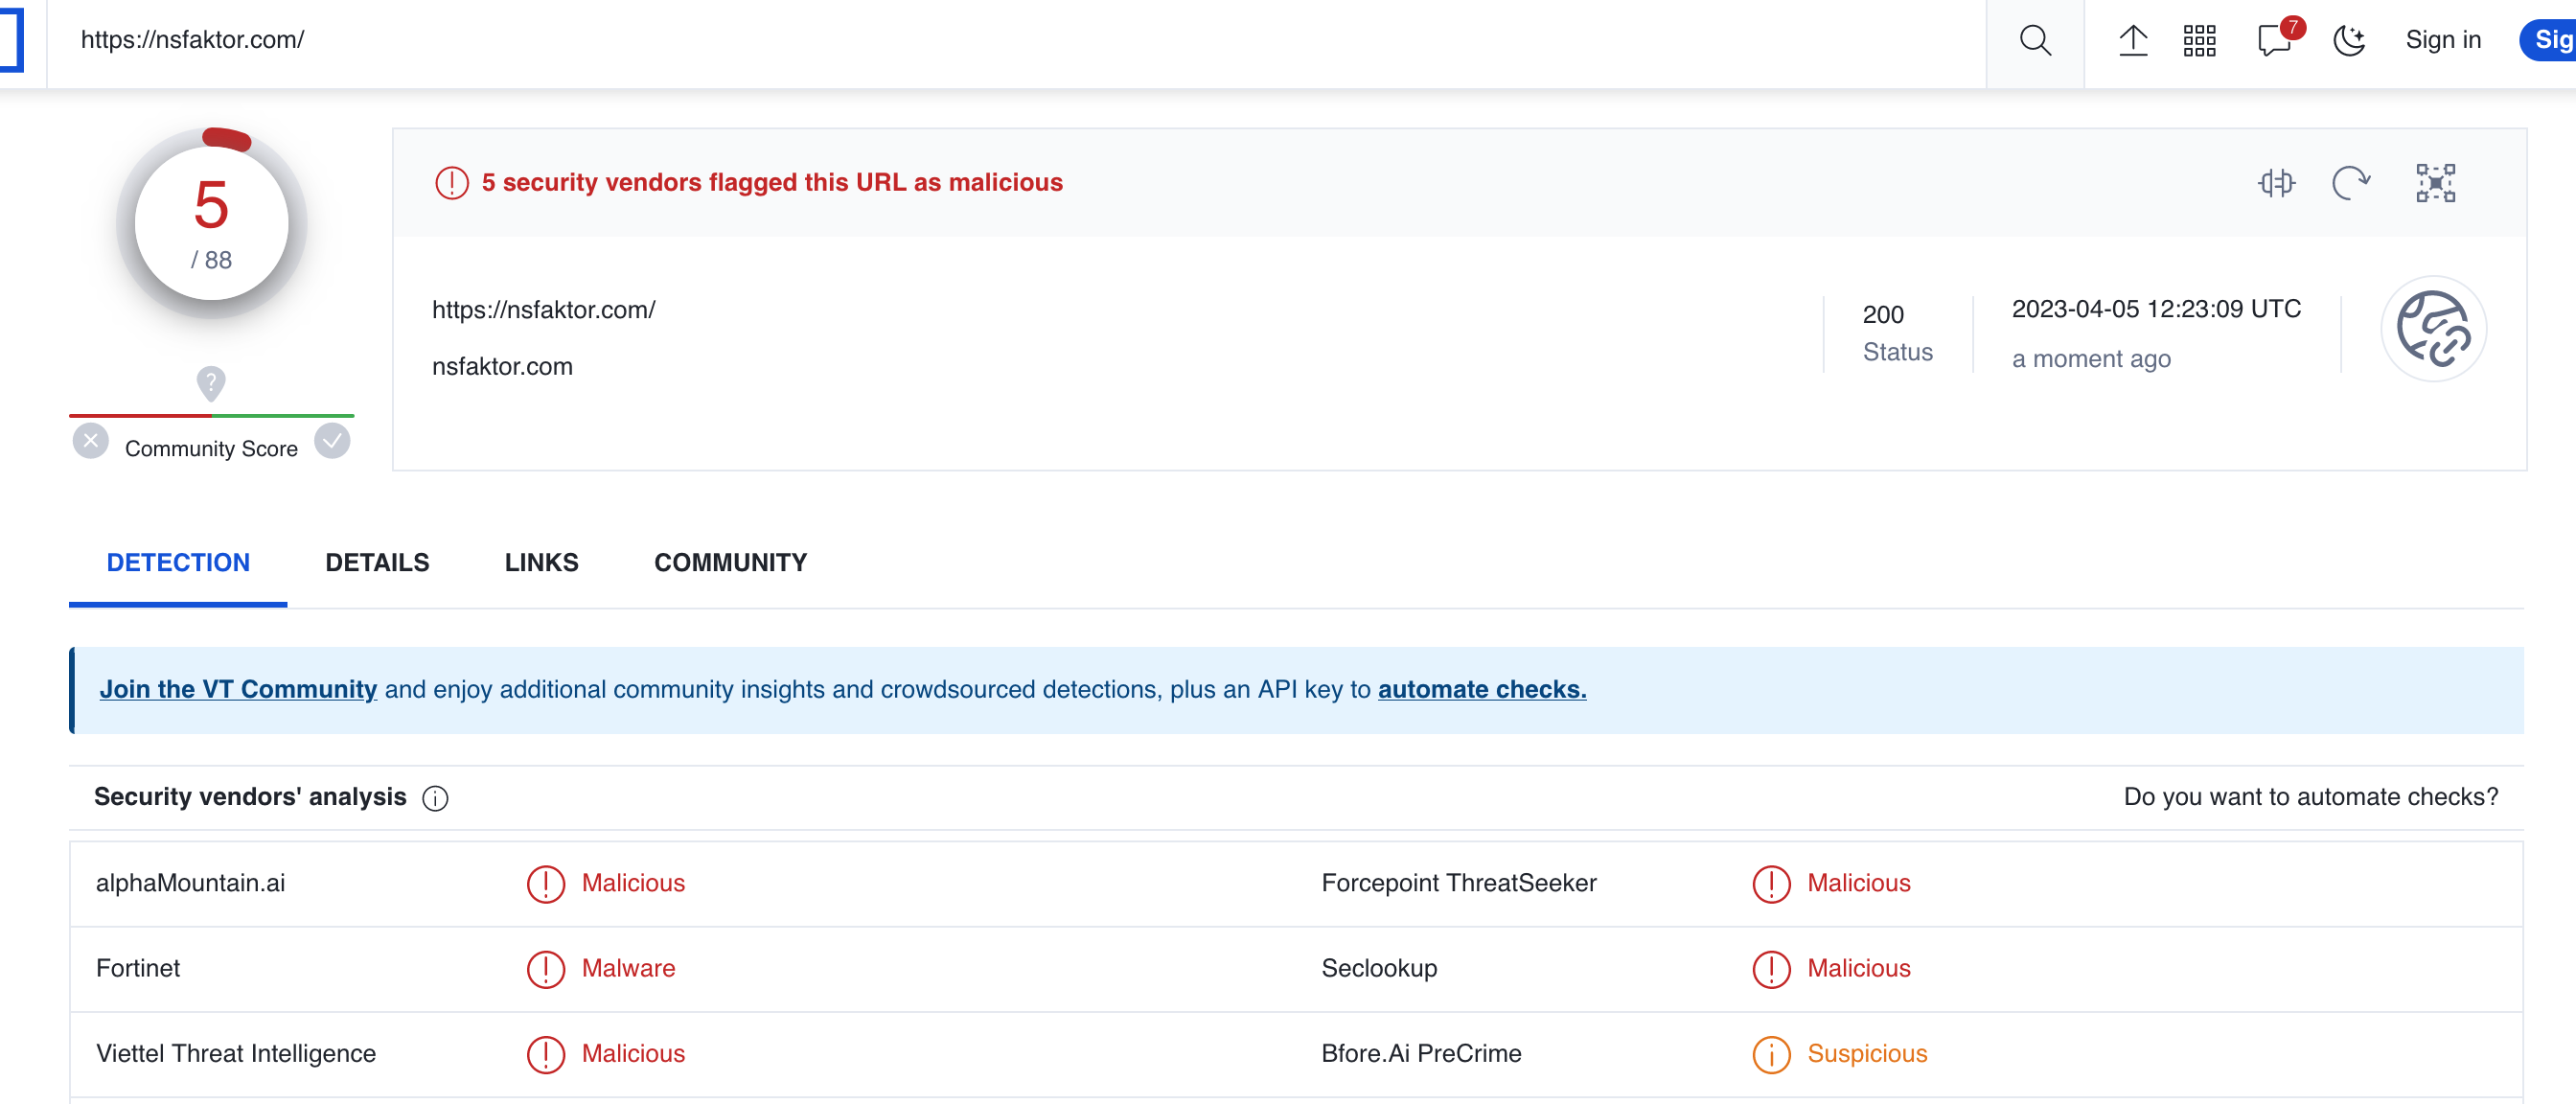Open the automate checks link
The width and height of the screenshot is (2576, 1104).
point(1482,689)
